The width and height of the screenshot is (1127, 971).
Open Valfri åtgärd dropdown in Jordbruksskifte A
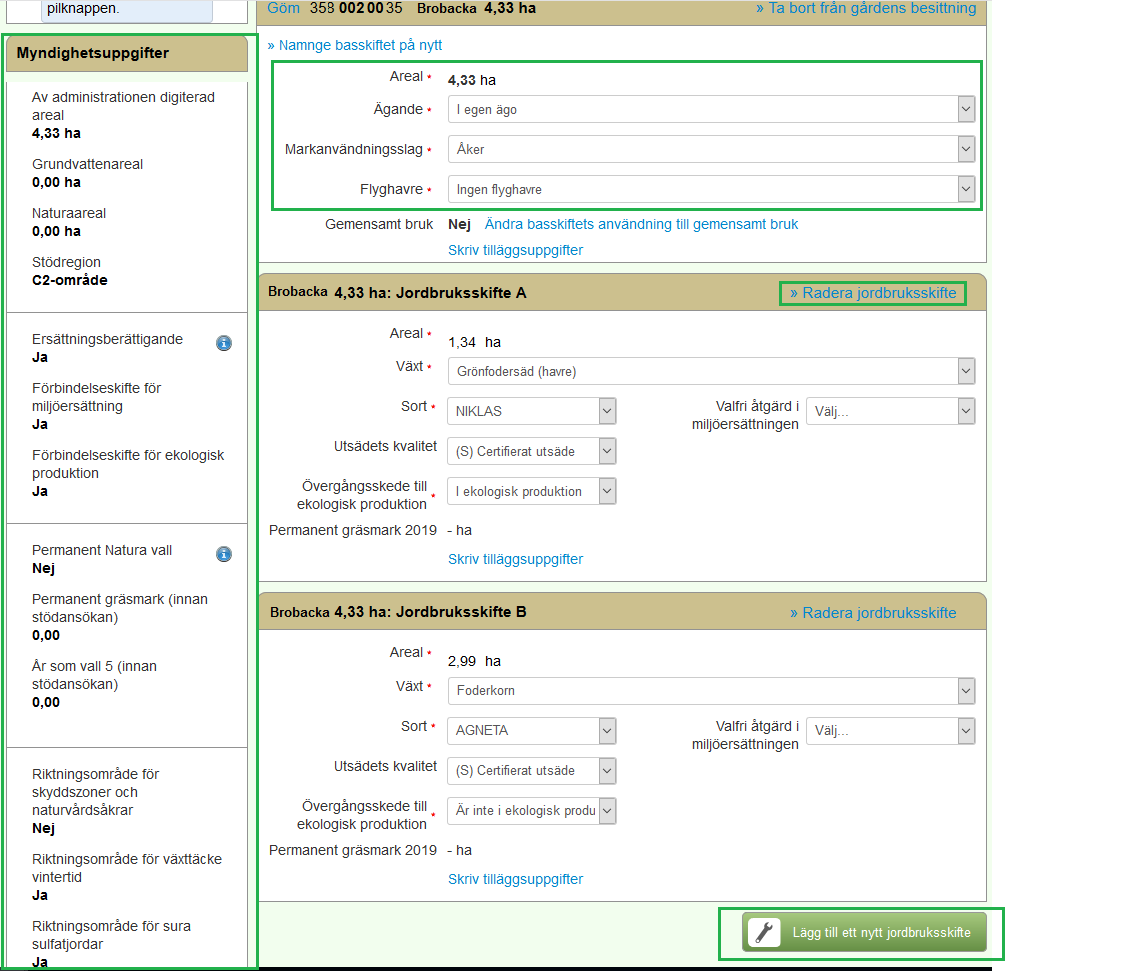click(x=891, y=411)
